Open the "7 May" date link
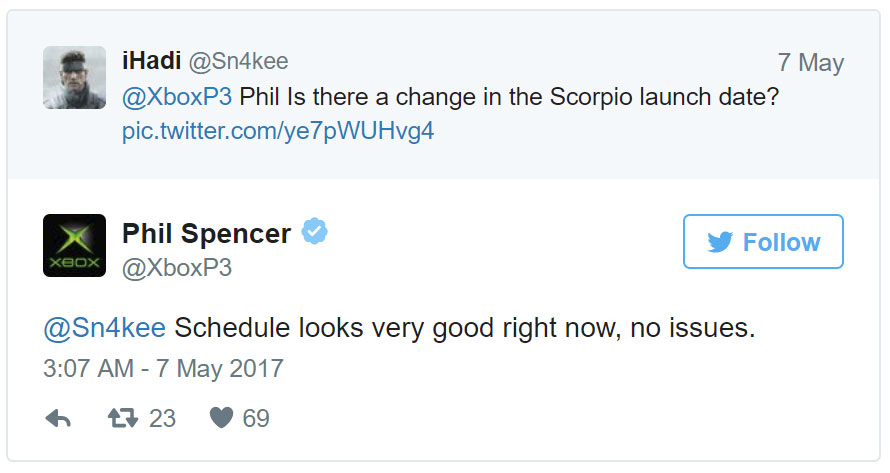The width and height of the screenshot is (890, 473). point(810,62)
